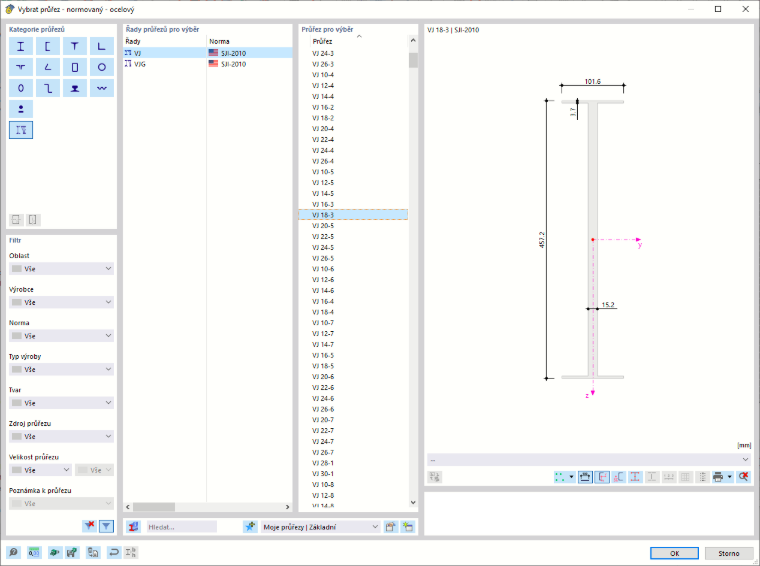
Task: Select cross-section VJ 18-4
Action: pyautogui.click(x=353, y=312)
